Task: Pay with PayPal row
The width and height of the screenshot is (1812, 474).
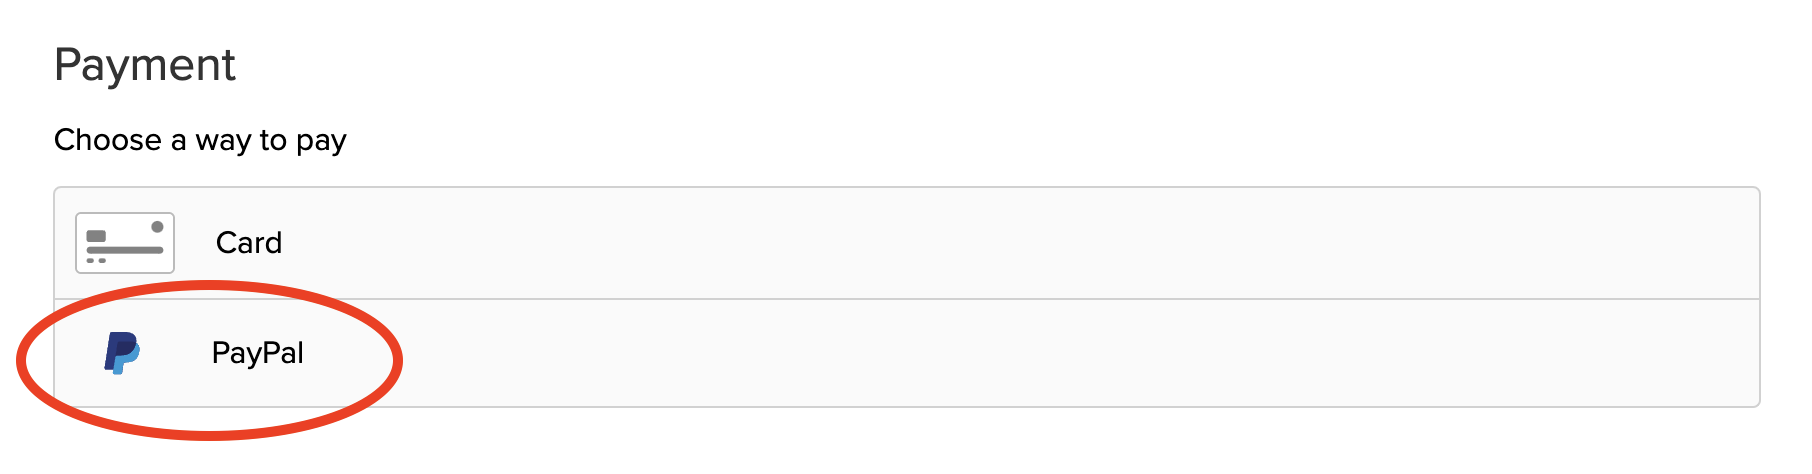Action: tap(907, 353)
